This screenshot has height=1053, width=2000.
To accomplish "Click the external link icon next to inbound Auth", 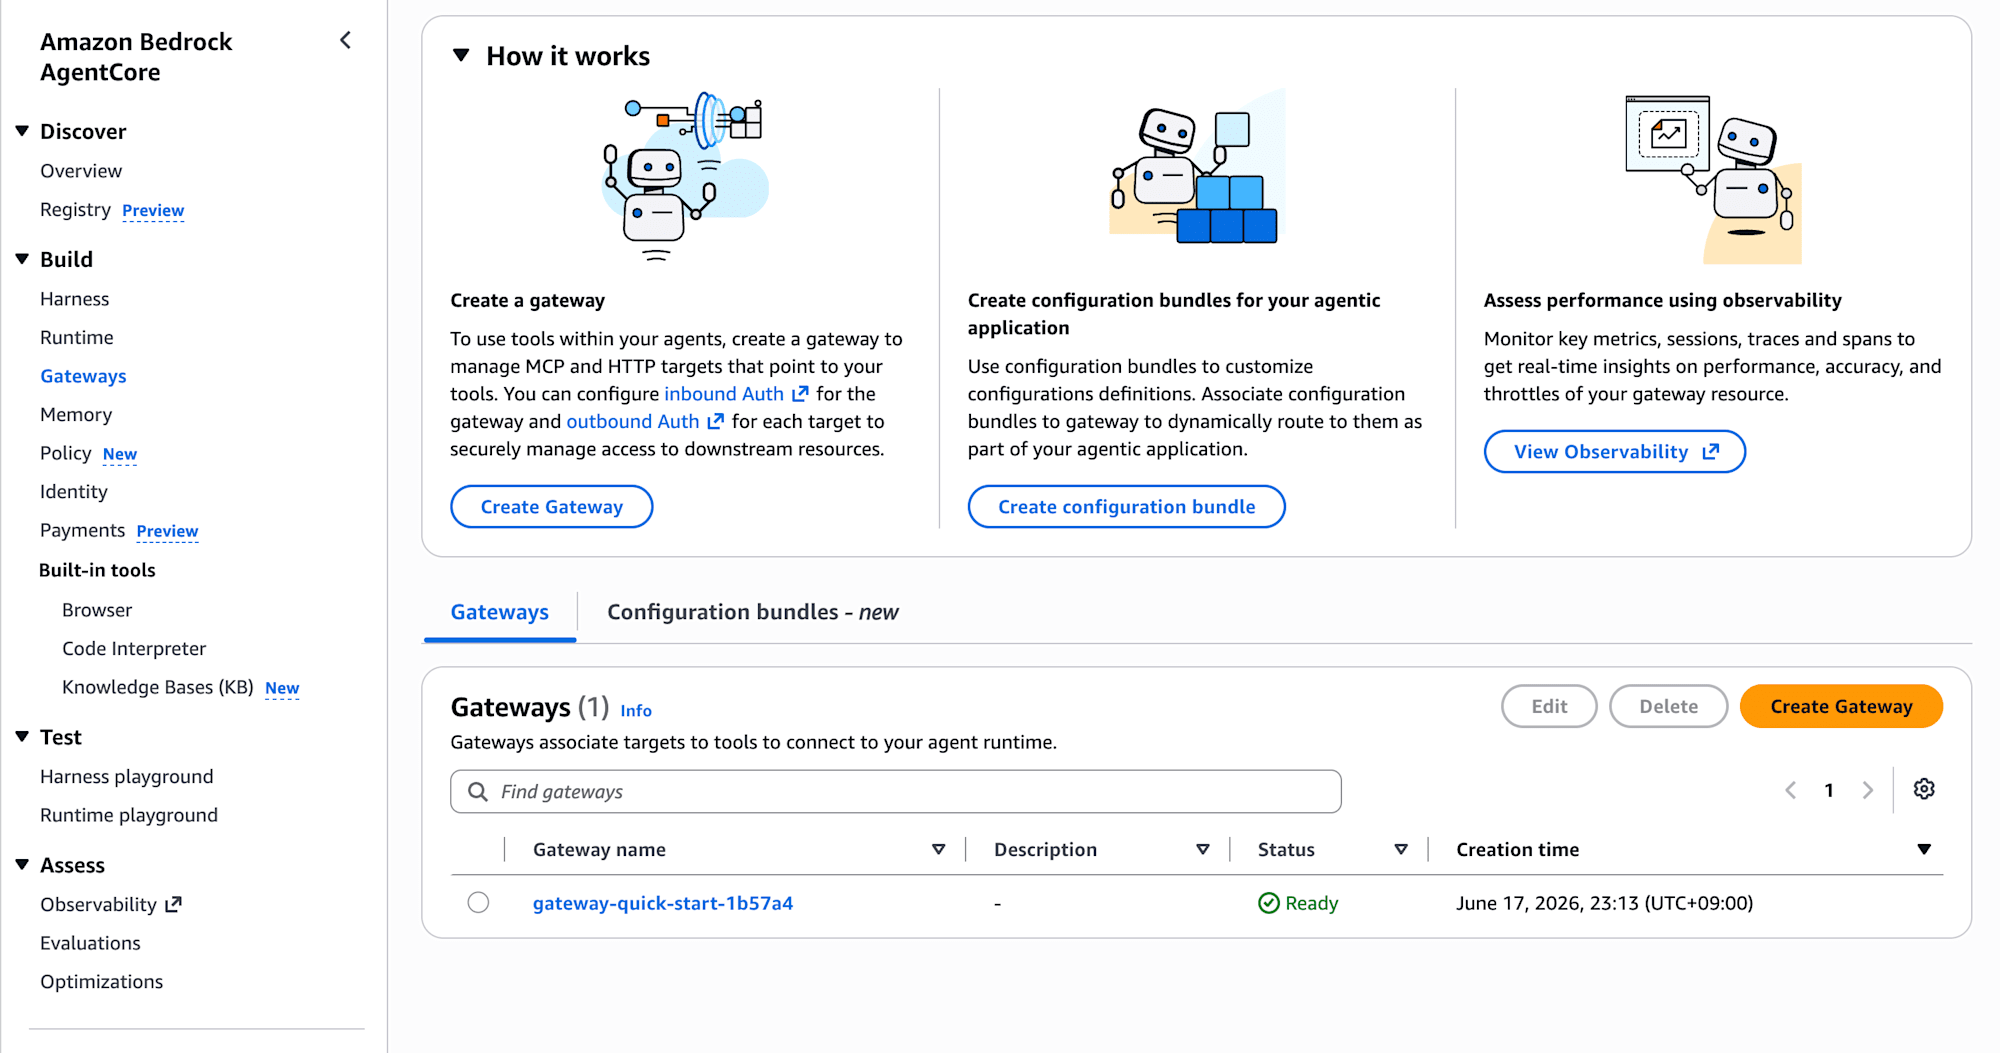I will 800,394.
